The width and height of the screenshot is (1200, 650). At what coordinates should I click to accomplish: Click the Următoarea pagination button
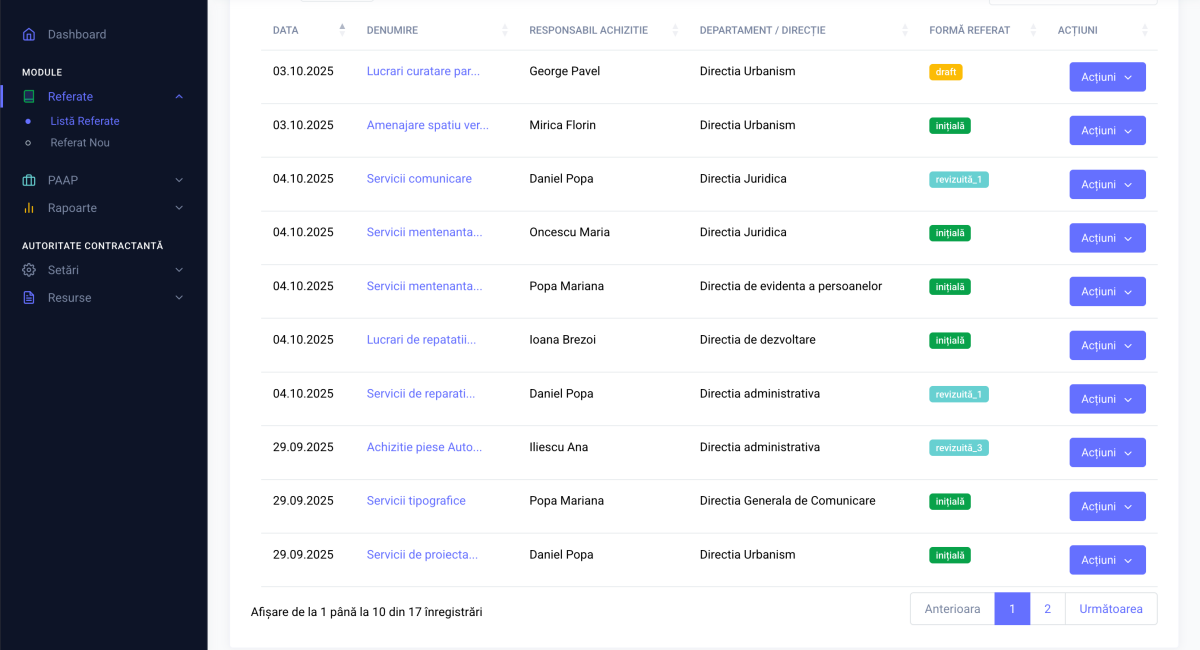[x=1110, y=609]
